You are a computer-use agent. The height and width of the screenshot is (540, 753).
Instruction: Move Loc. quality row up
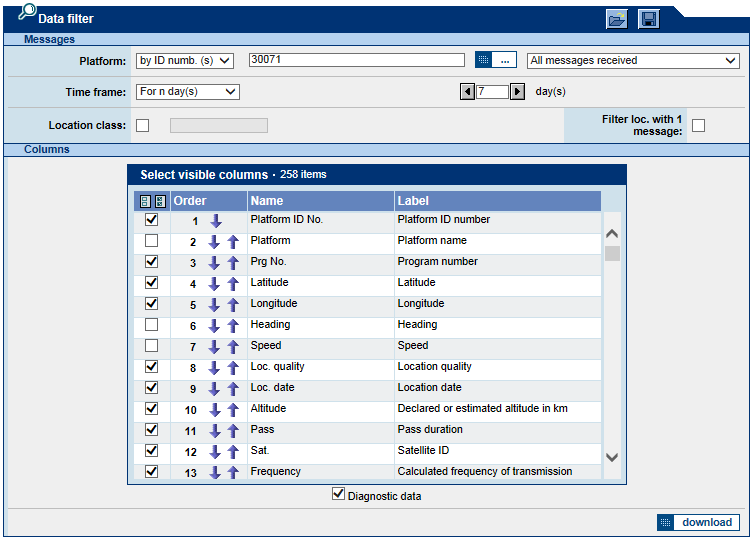coord(233,368)
